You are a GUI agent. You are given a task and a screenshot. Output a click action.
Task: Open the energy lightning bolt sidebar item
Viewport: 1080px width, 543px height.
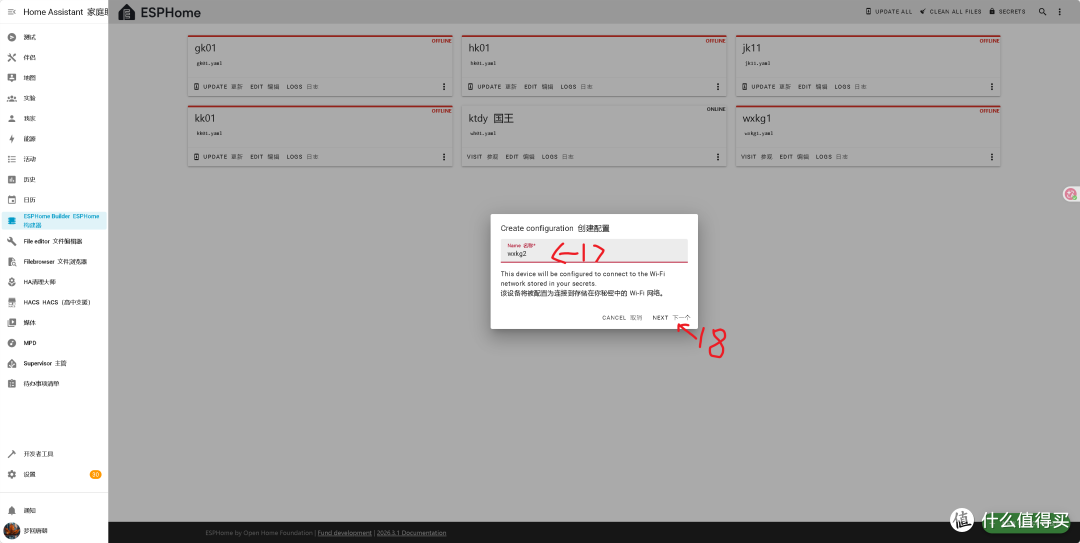pos(12,139)
